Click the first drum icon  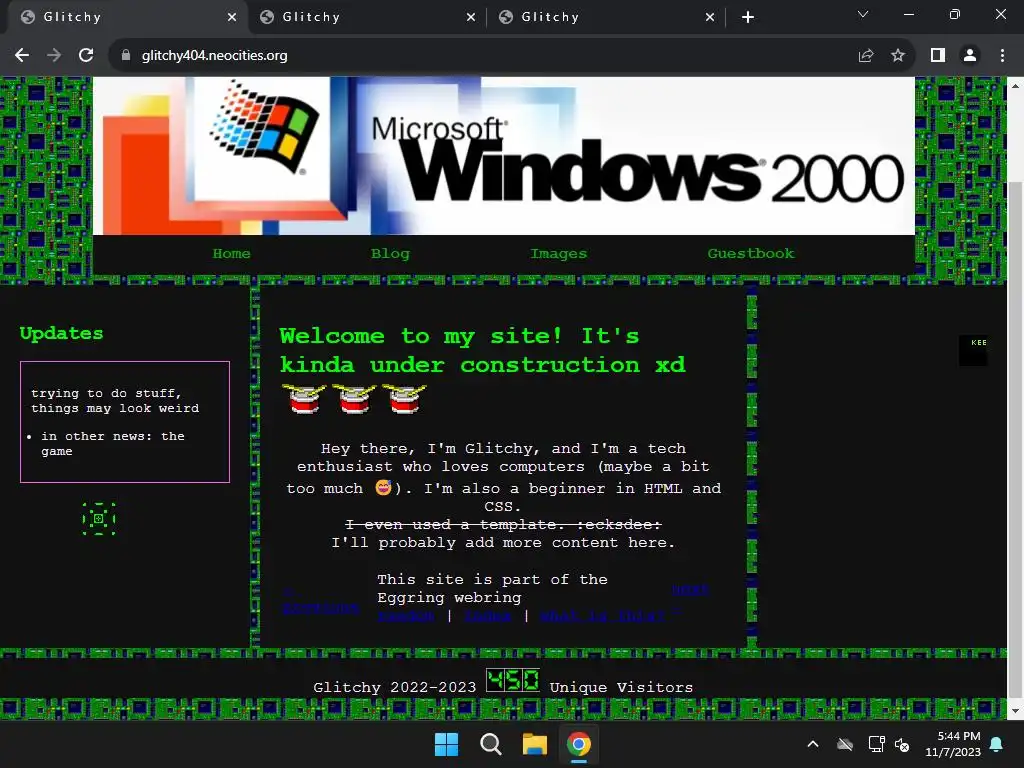pyautogui.click(x=304, y=399)
